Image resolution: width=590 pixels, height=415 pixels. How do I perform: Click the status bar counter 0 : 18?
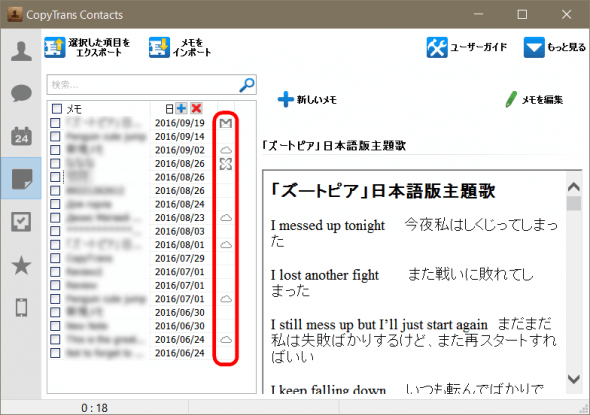[x=94, y=408]
